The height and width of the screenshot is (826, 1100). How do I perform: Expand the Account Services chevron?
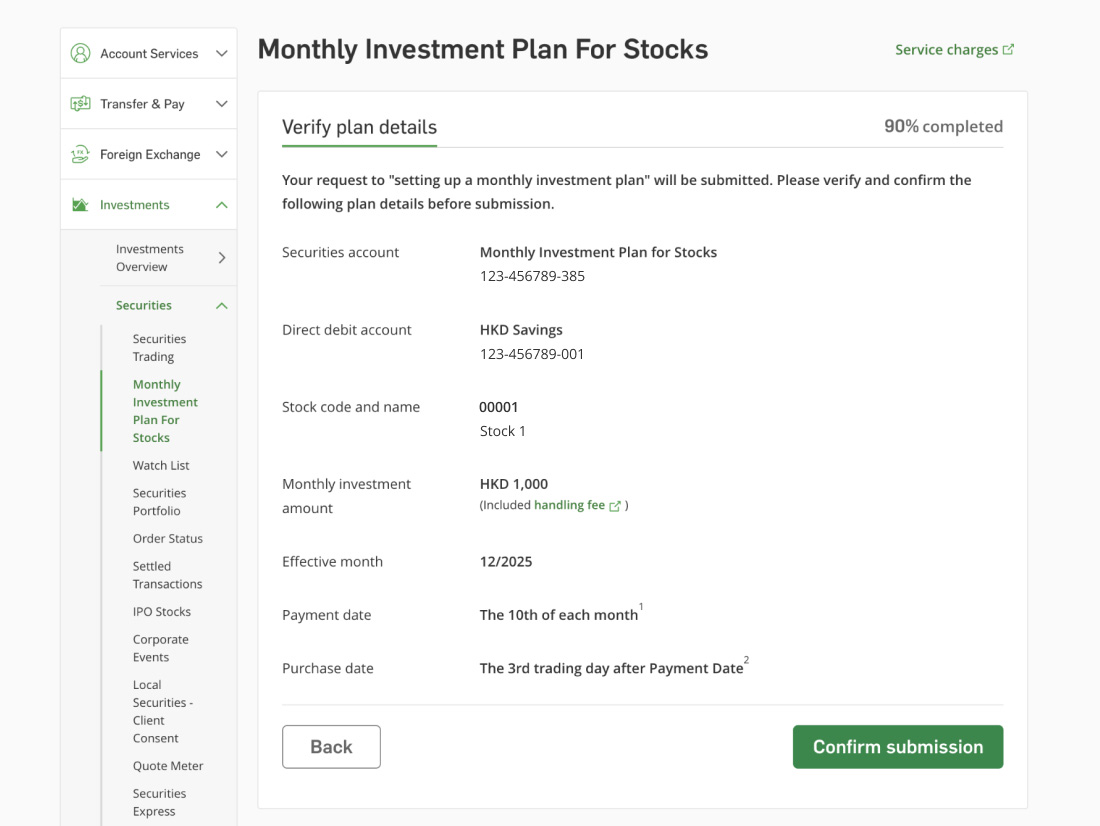[222, 54]
